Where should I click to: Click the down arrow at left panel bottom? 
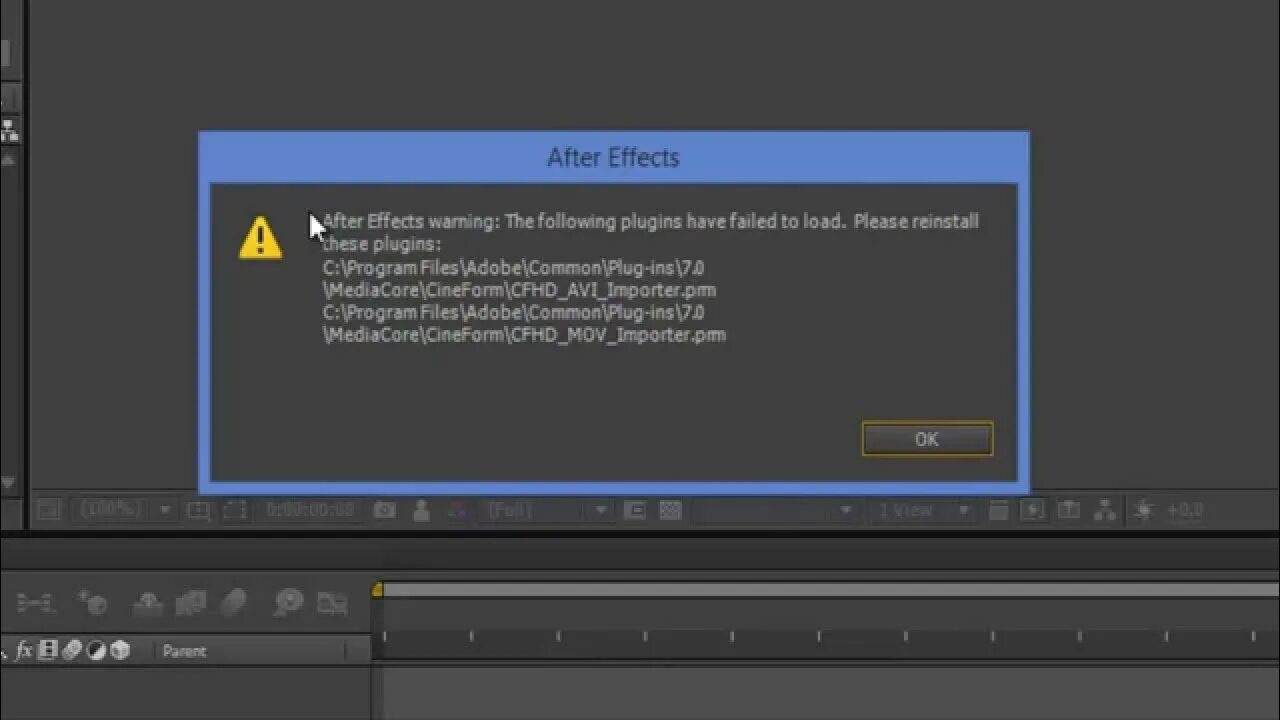(x=8, y=484)
